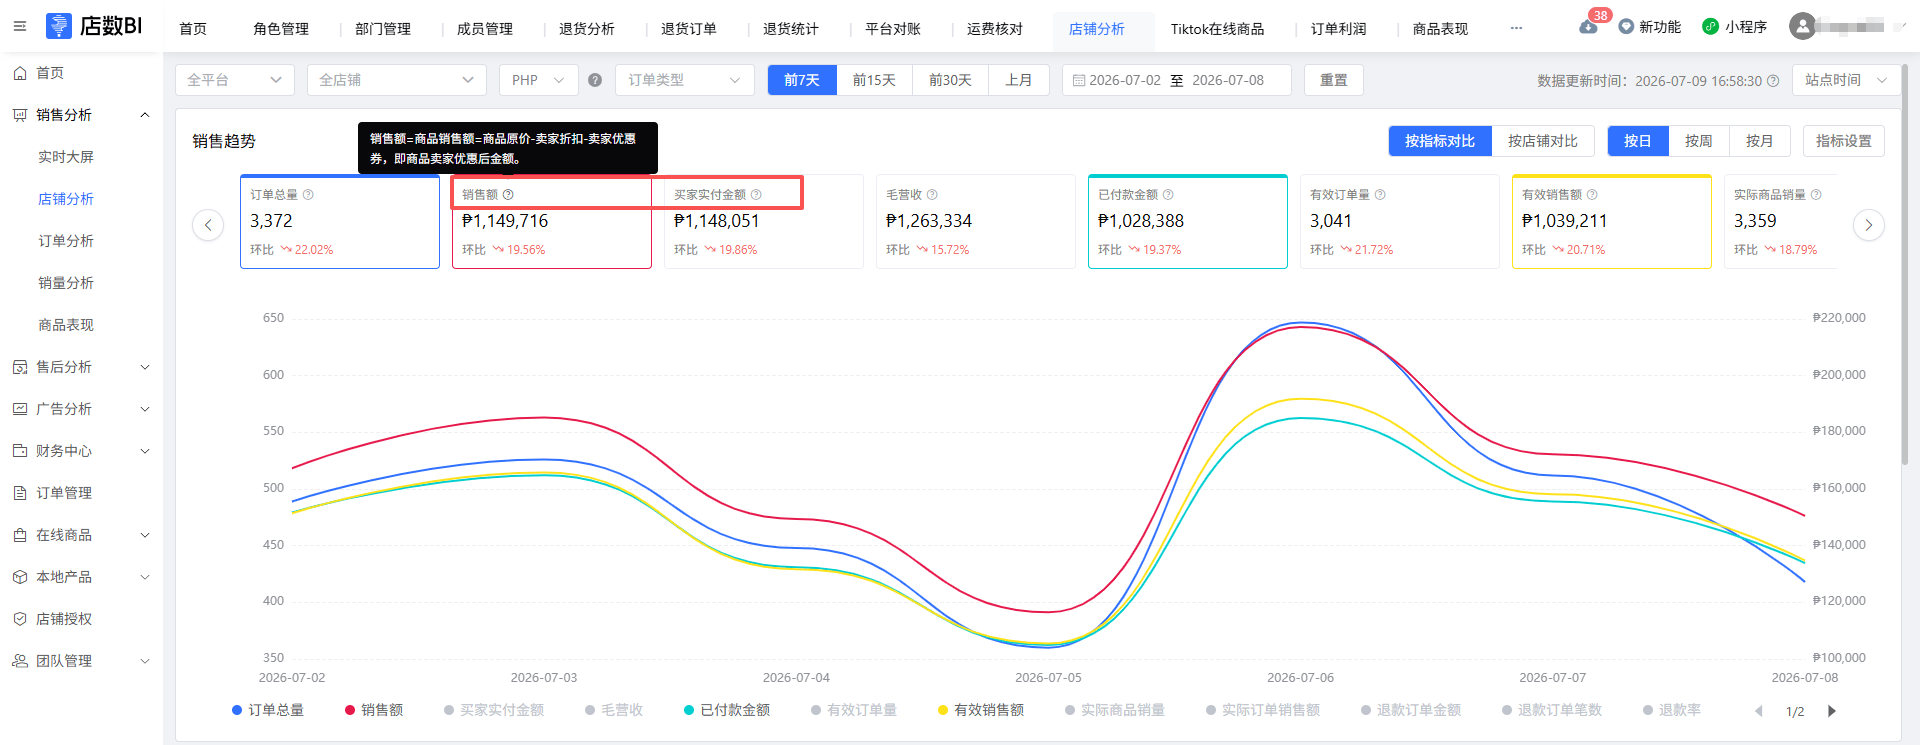The height and width of the screenshot is (745, 1920).
Task: Collapse sidebar with the hamburger menu icon
Action: pos(20,26)
